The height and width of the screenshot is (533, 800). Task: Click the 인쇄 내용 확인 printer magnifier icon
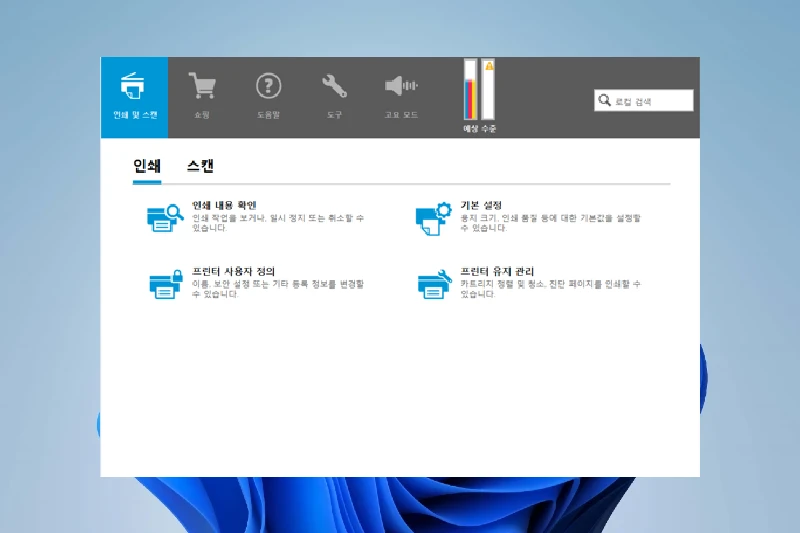165,218
